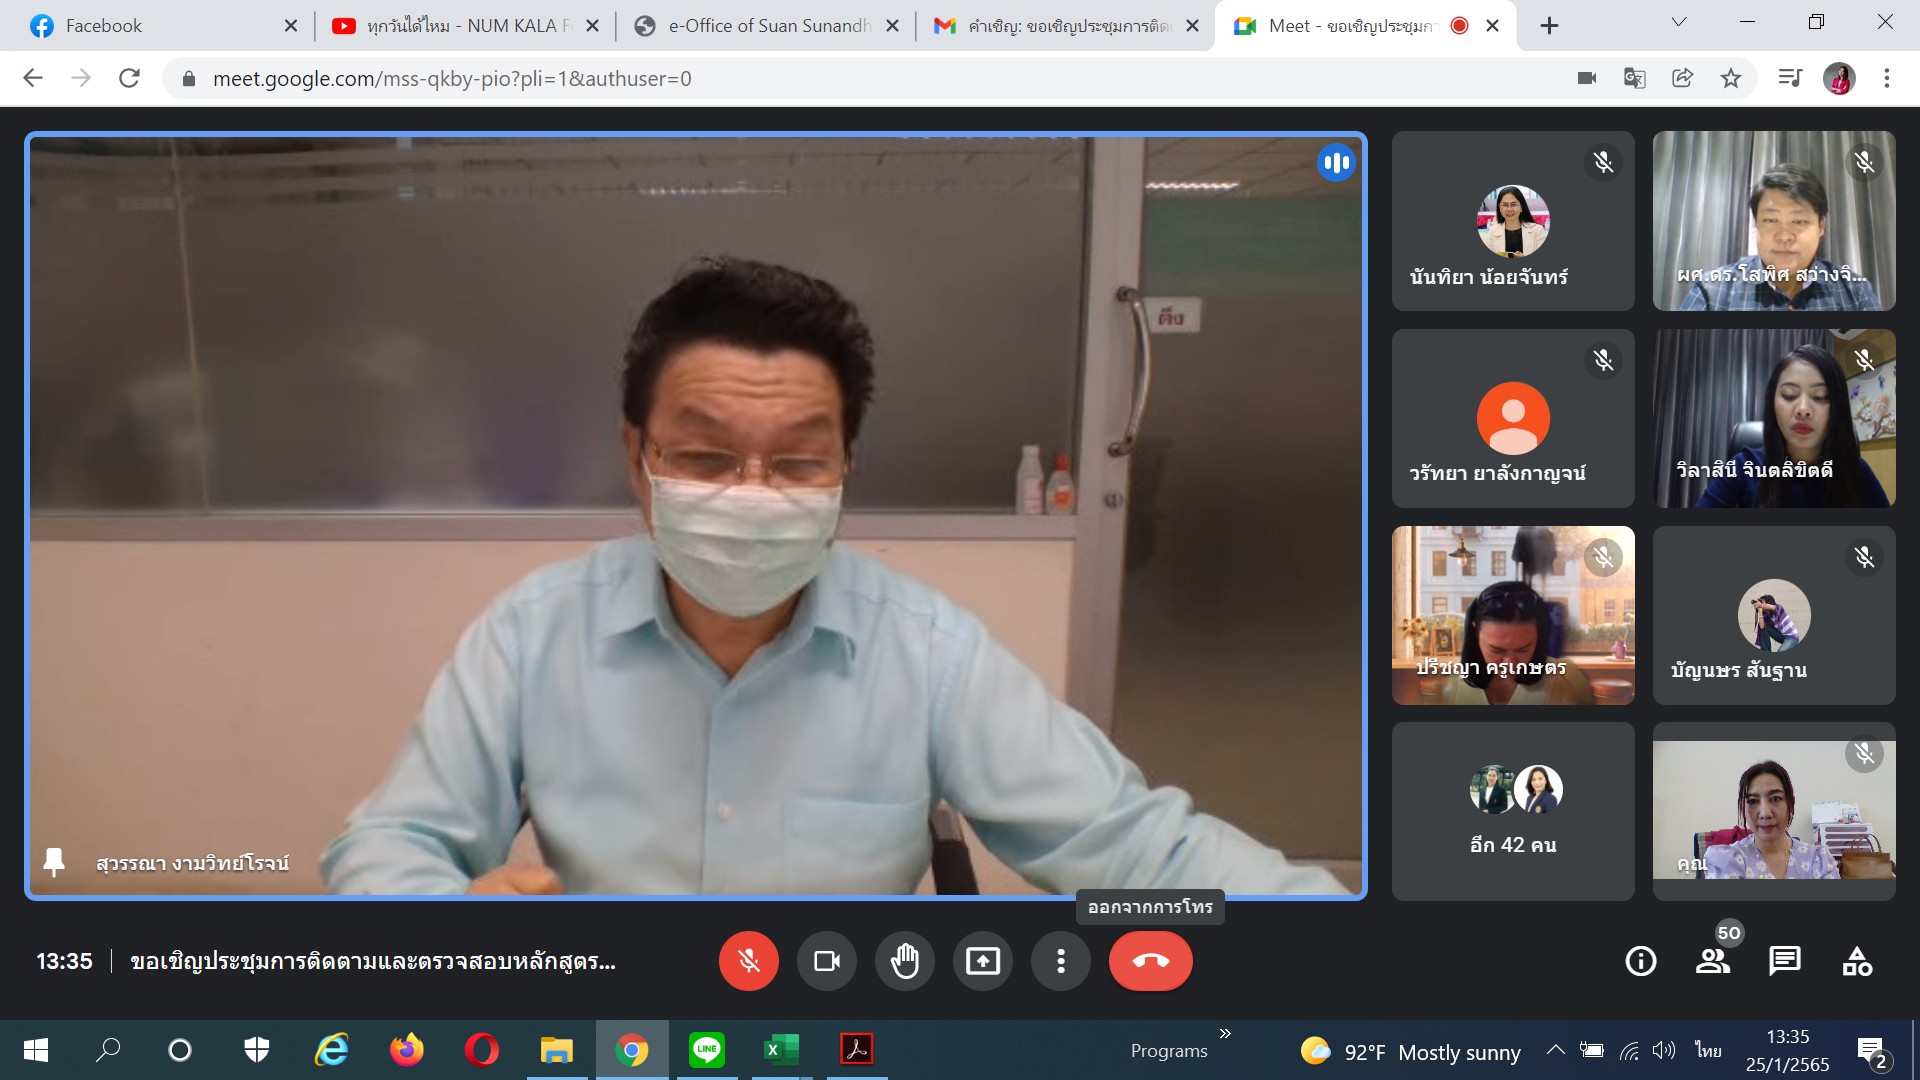Open the activities shapes icon
Screen dimensions: 1920x1080
[x=1857, y=961]
